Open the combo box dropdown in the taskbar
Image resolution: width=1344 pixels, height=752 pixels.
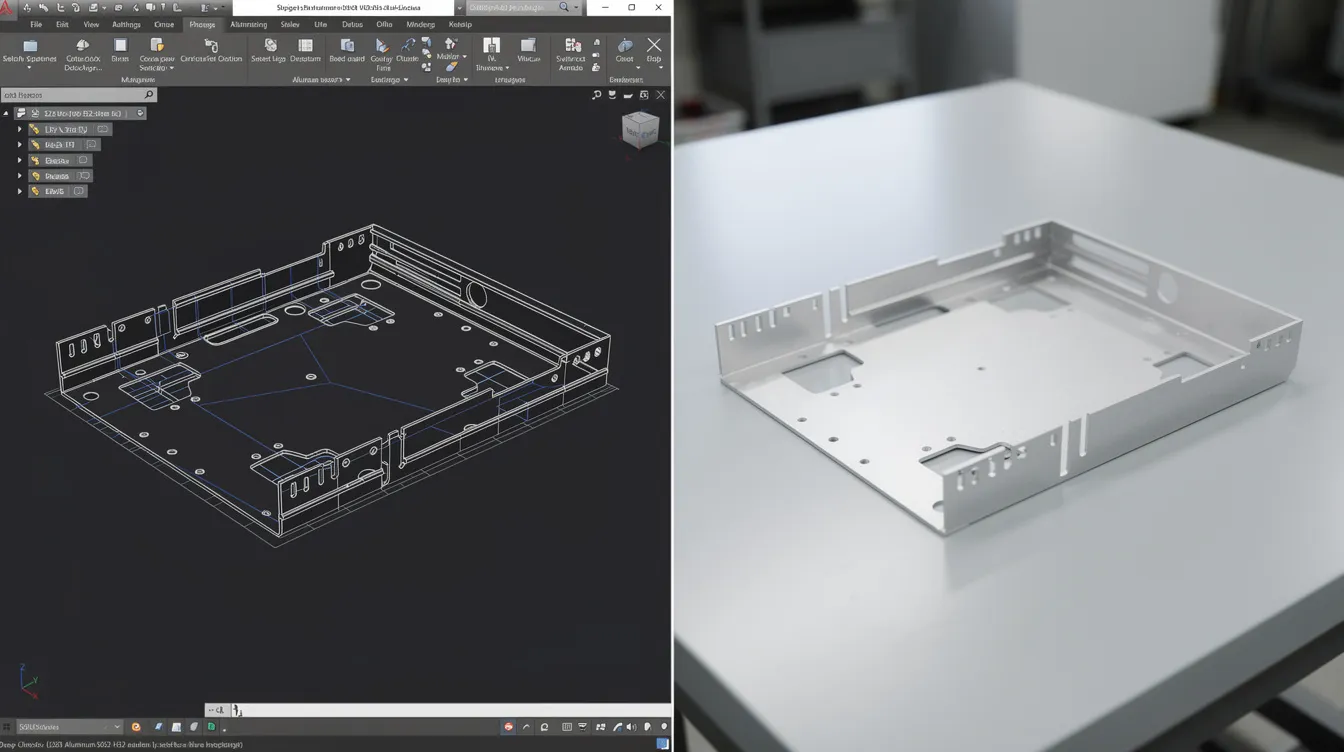(117, 727)
